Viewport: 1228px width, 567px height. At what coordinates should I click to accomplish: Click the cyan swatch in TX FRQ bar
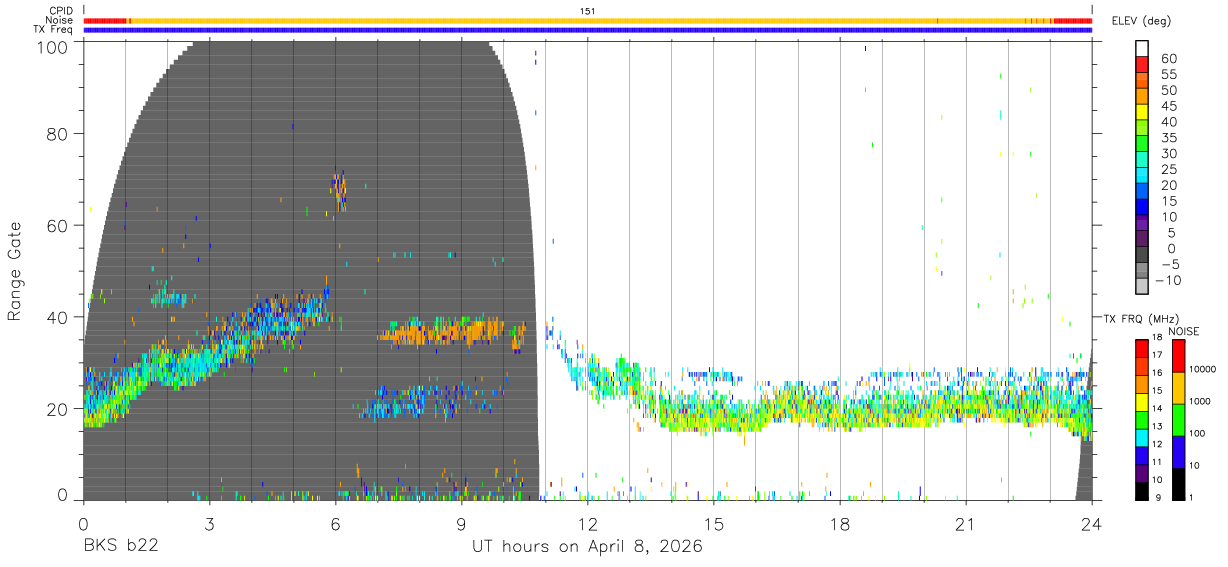pyautogui.click(x=1142, y=436)
